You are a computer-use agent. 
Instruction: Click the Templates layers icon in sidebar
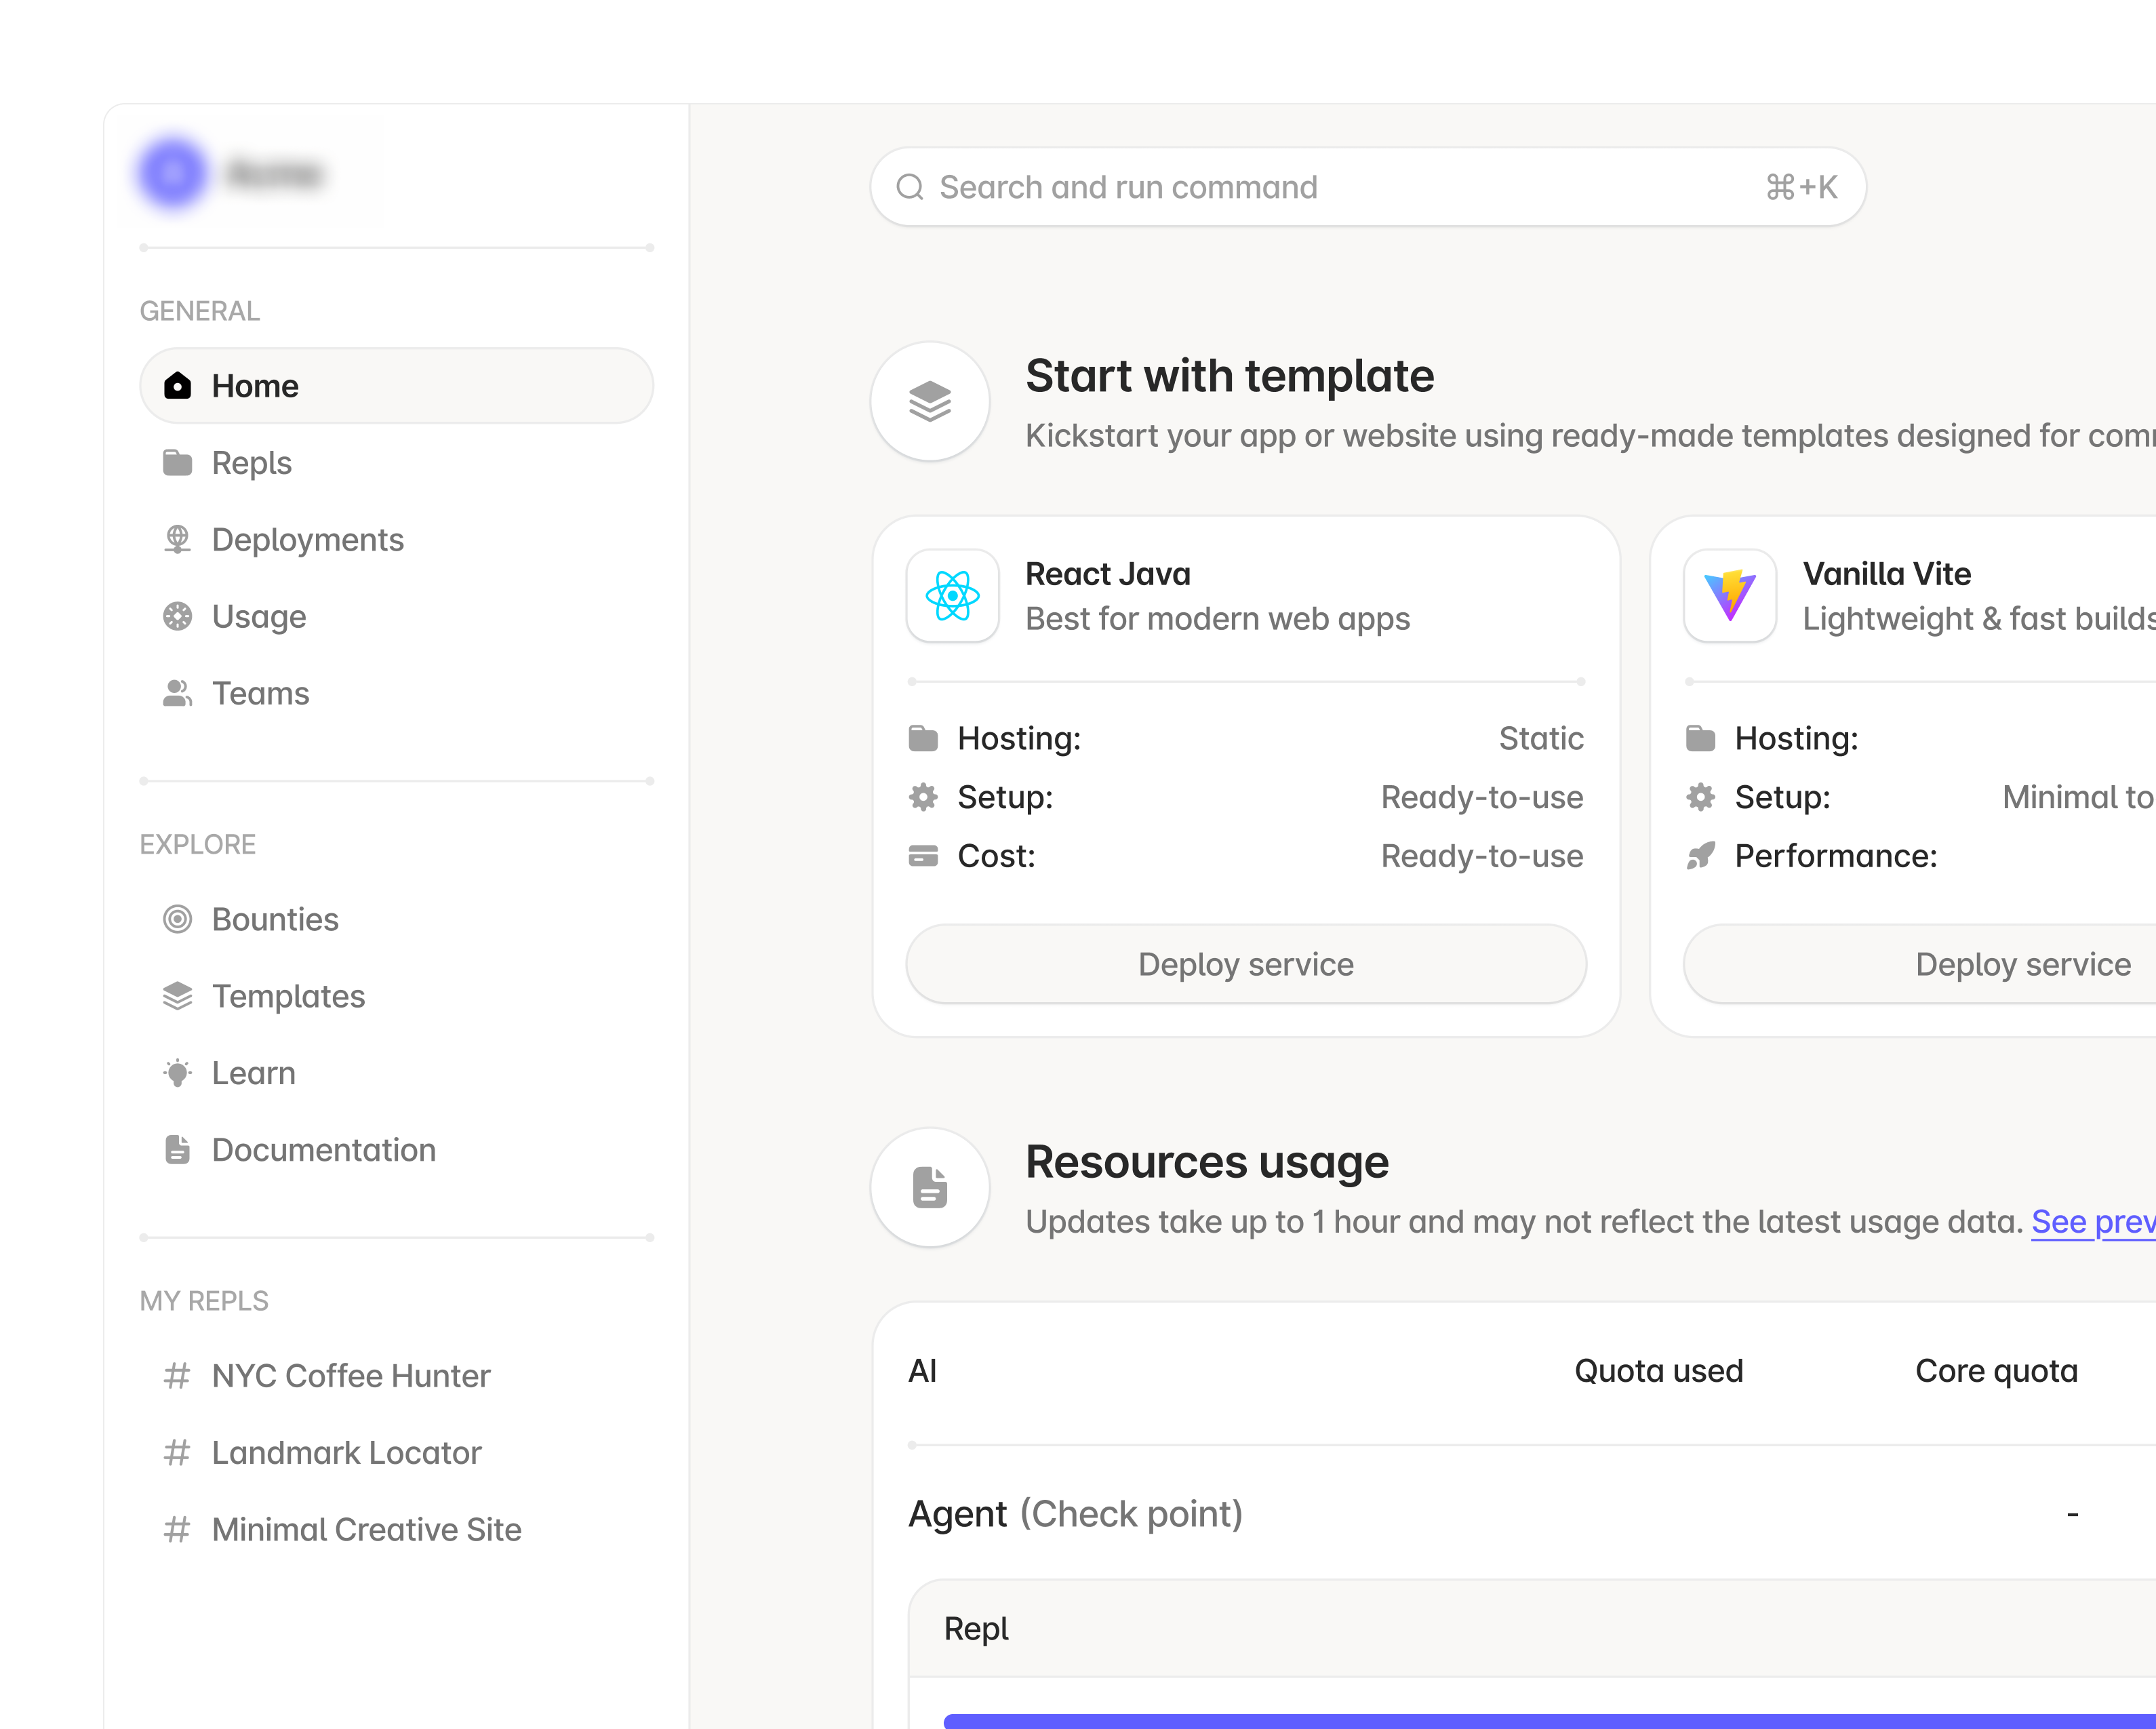tap(177, 997)
